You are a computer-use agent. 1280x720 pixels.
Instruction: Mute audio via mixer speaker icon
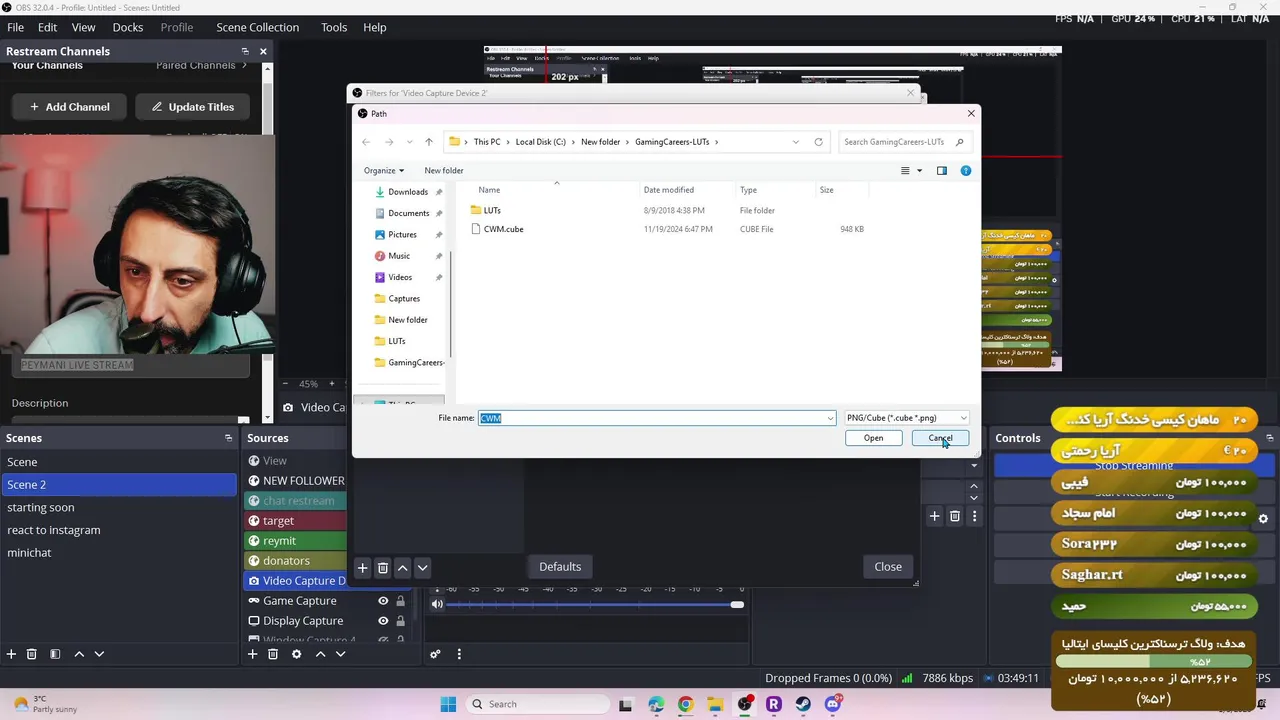[x=437, y=604]
